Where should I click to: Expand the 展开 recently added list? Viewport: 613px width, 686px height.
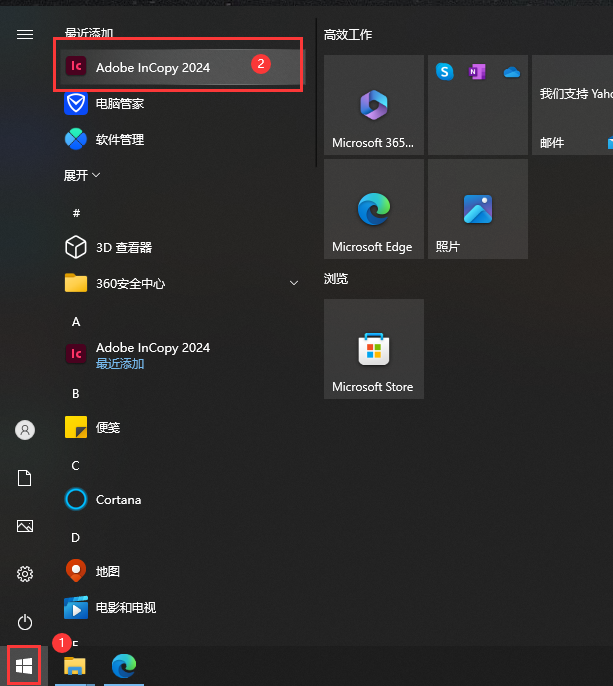(82, 175)
